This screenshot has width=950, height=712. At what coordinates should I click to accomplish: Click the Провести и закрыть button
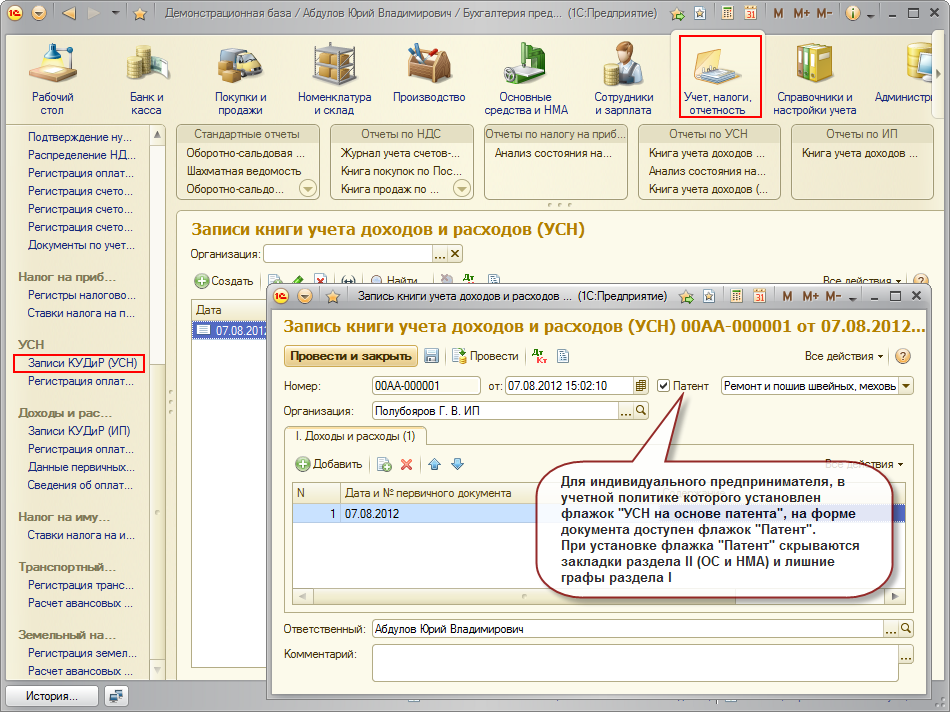coord(350,356)
